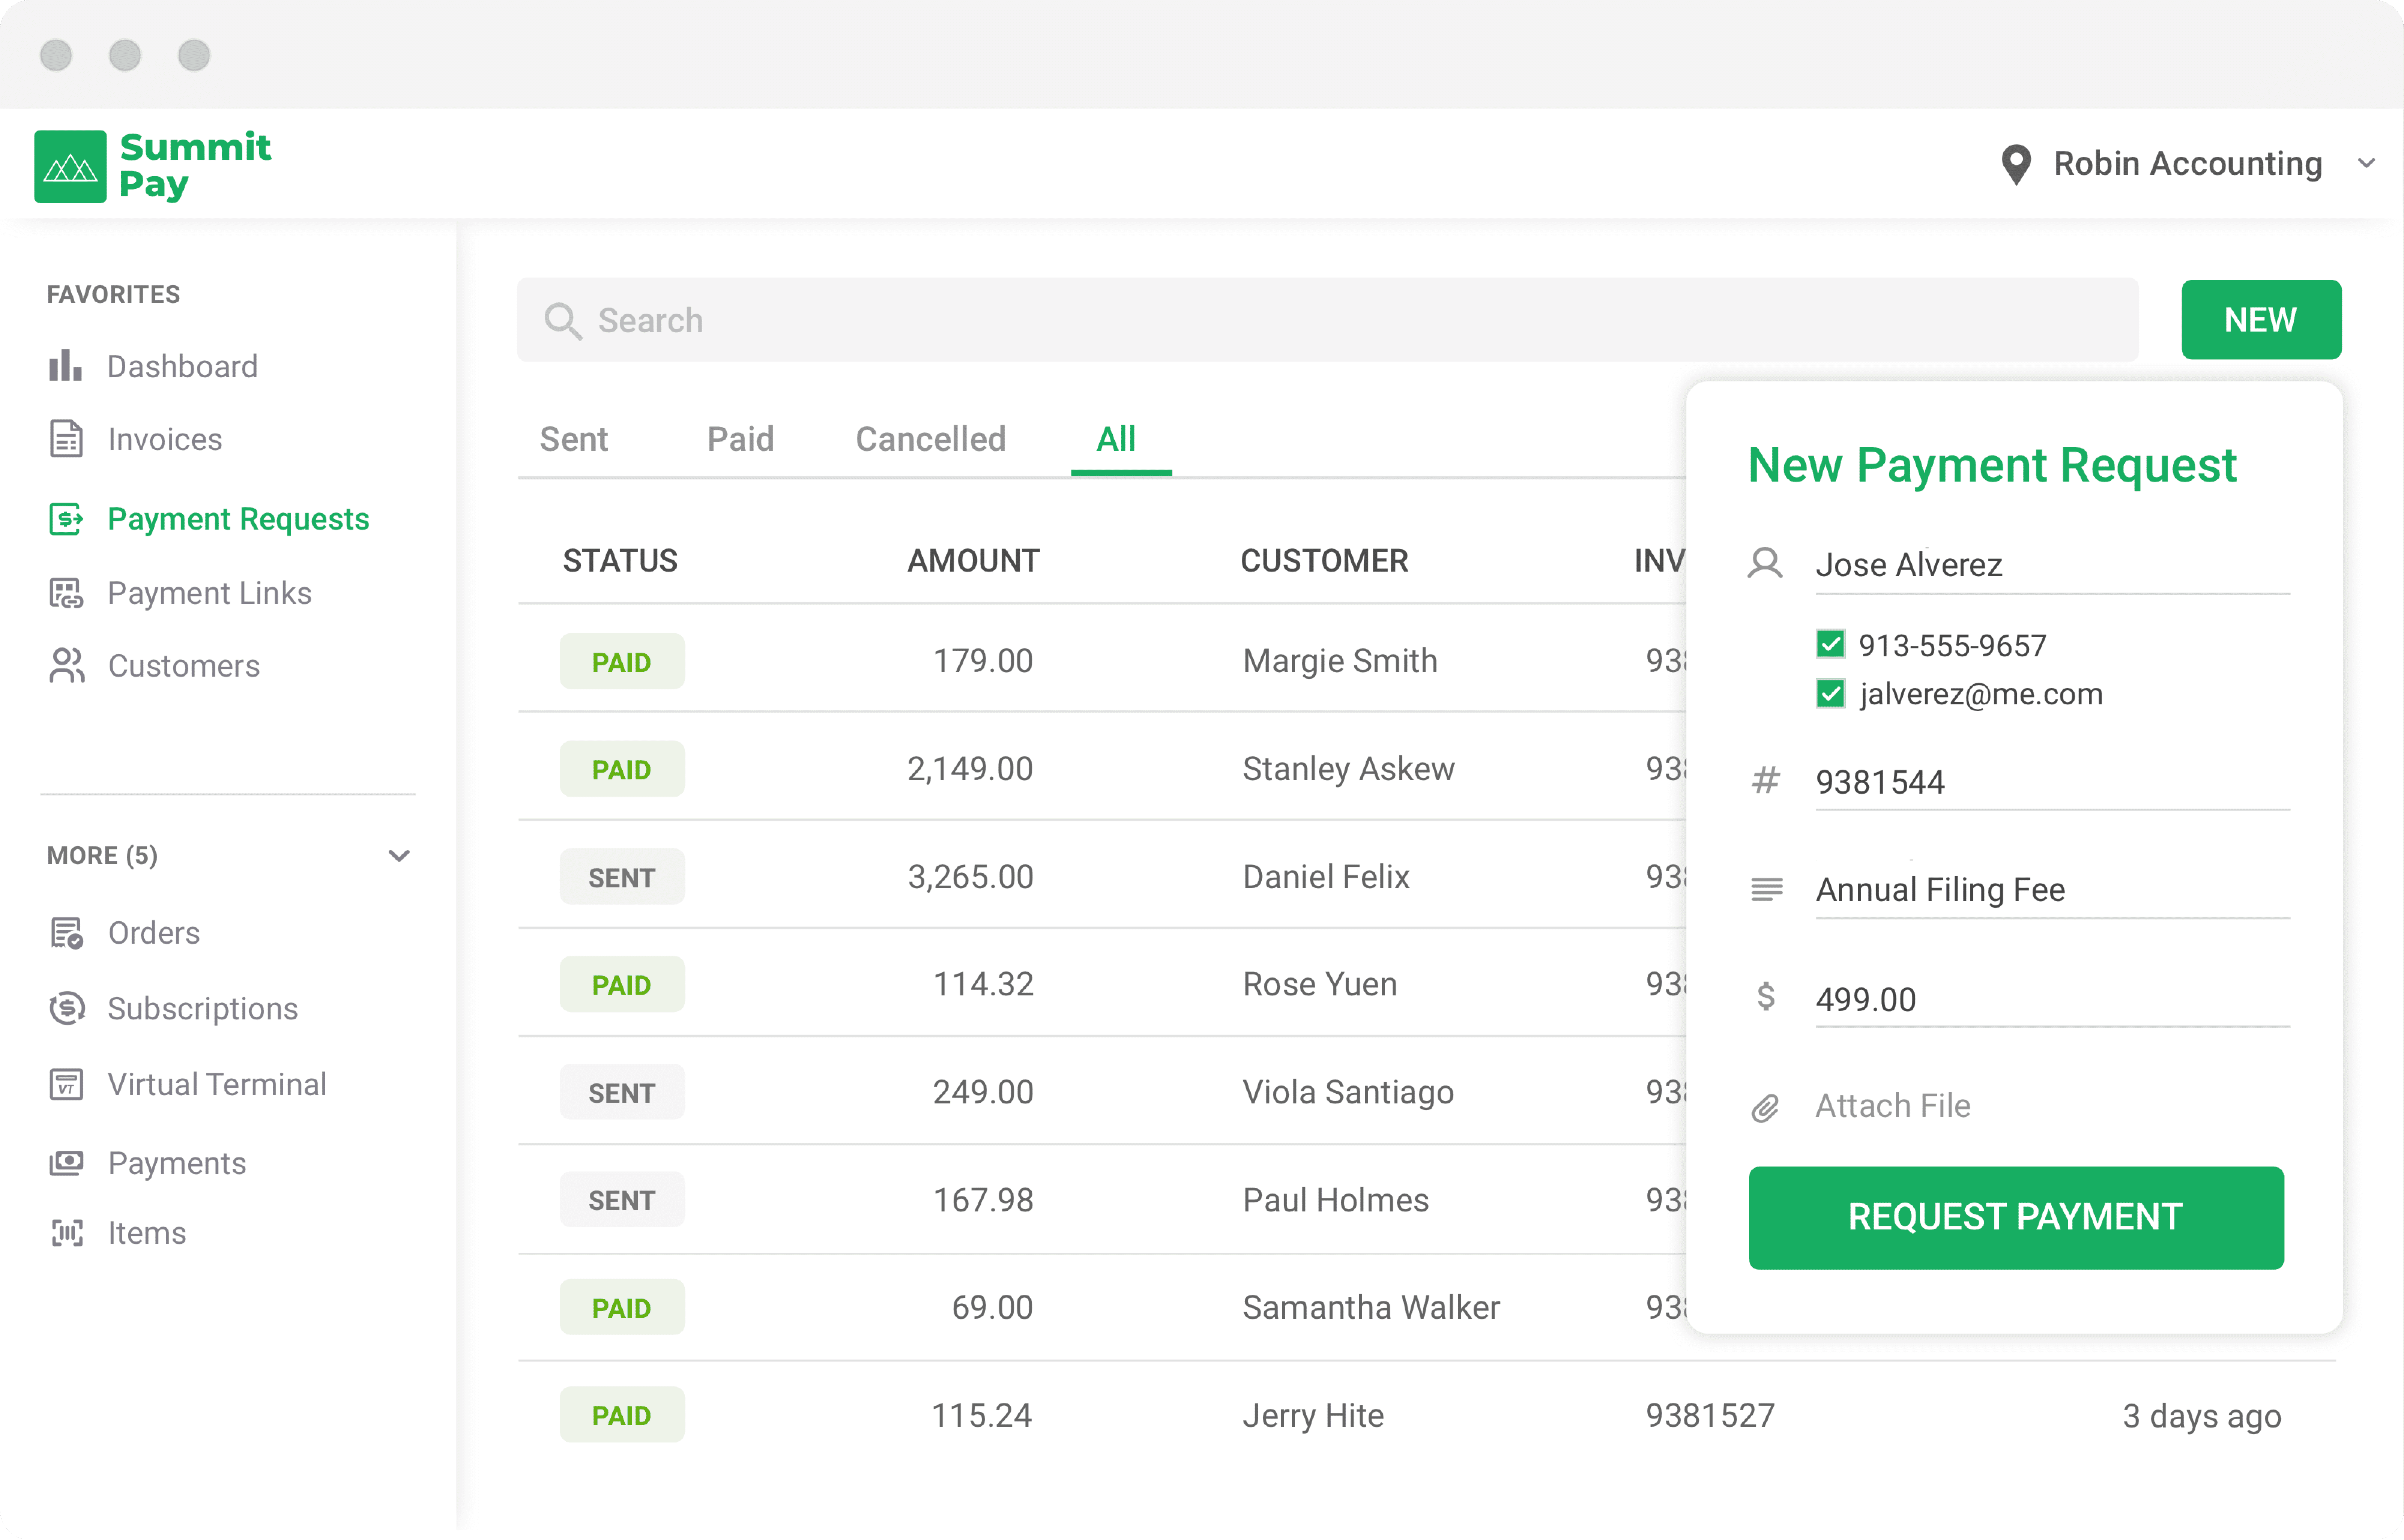Click the Payment Requests icon

(66, 518)
